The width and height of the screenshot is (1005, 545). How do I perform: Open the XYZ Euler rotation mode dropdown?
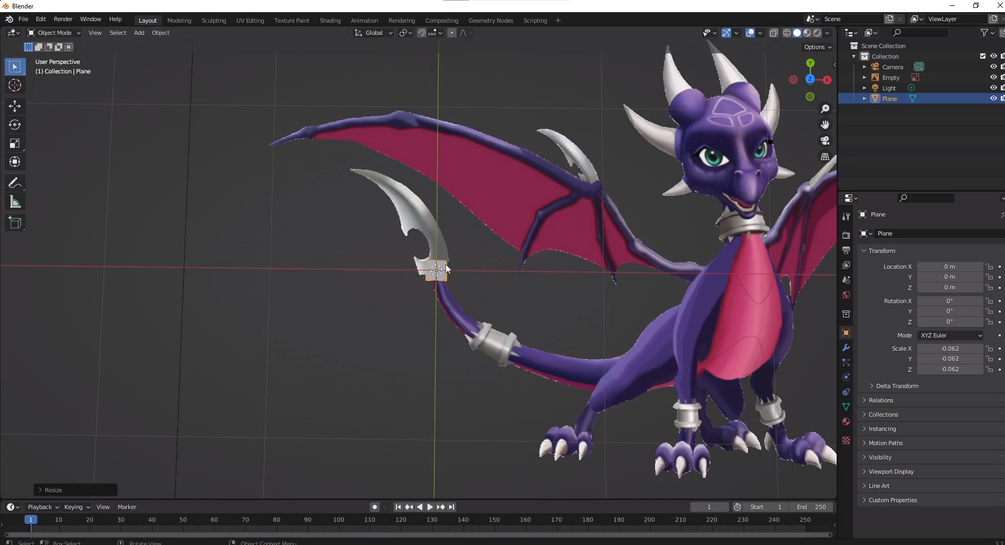[951, 335]
